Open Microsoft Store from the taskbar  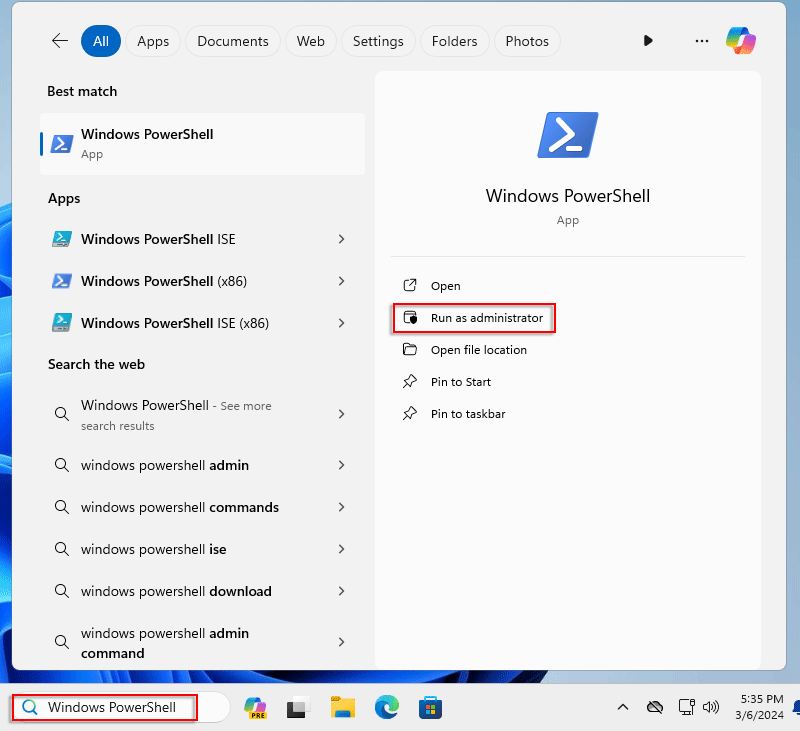430,707
